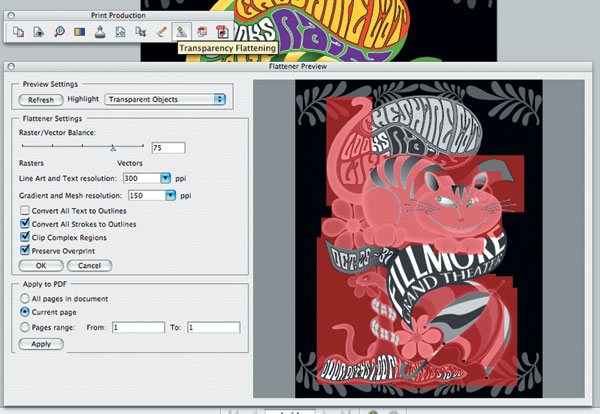
Task: Open the PDF Optimizer tool
Action: click(202, 32)
